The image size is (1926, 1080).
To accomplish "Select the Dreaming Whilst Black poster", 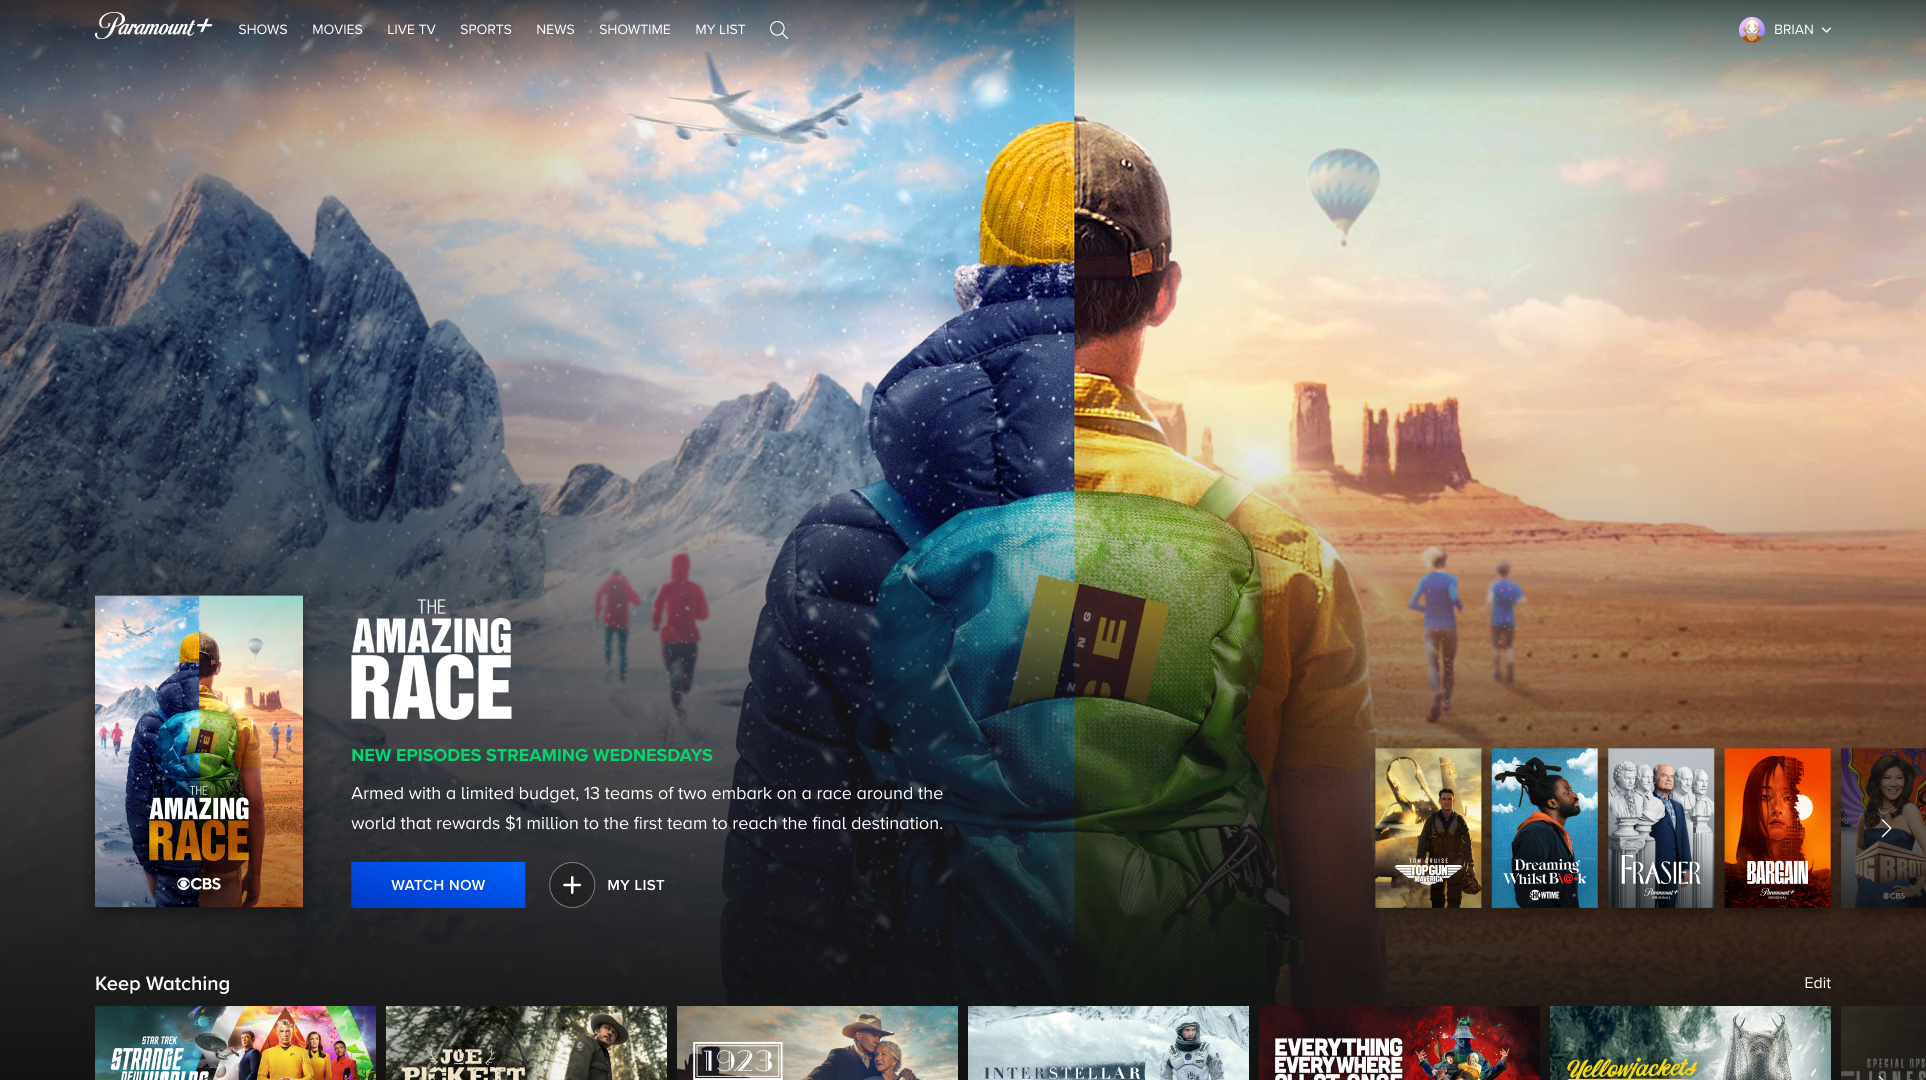I will click(1544, 828).
